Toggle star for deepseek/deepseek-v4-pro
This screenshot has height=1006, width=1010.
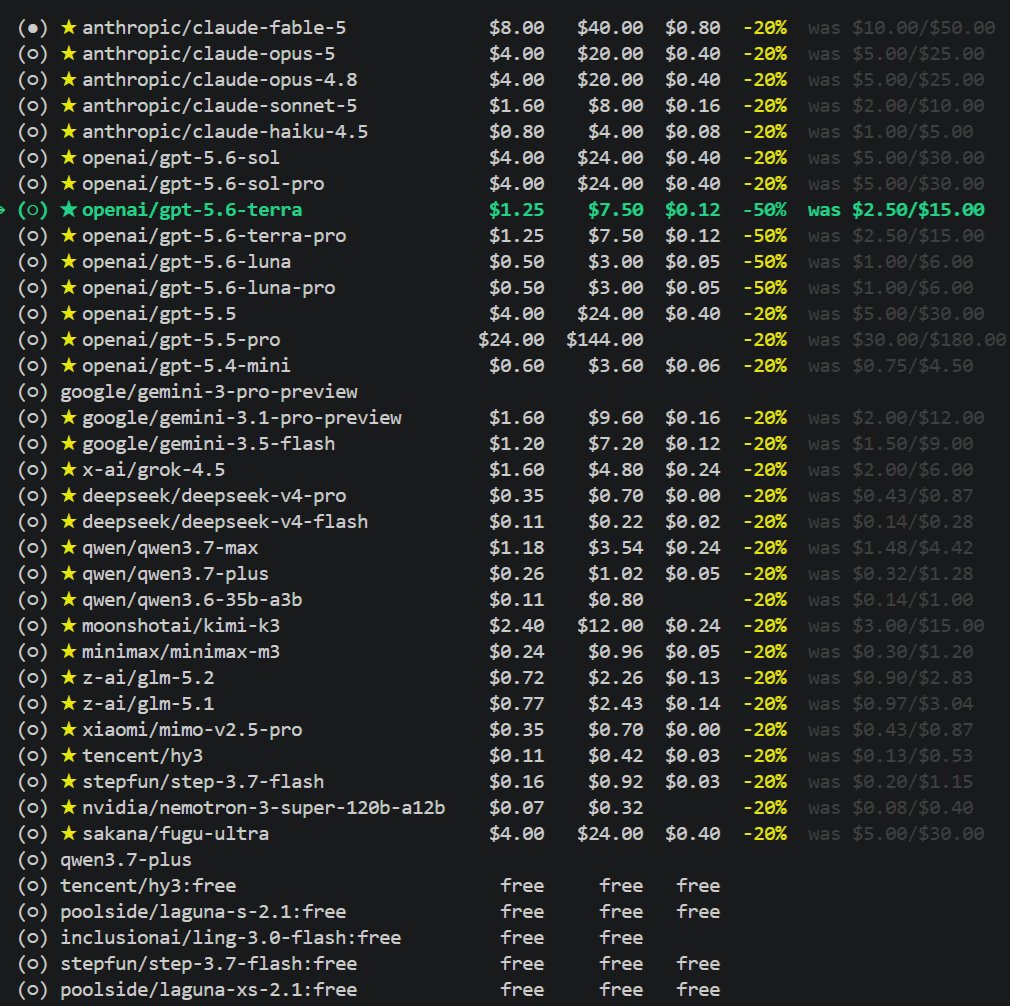[68, 495]
